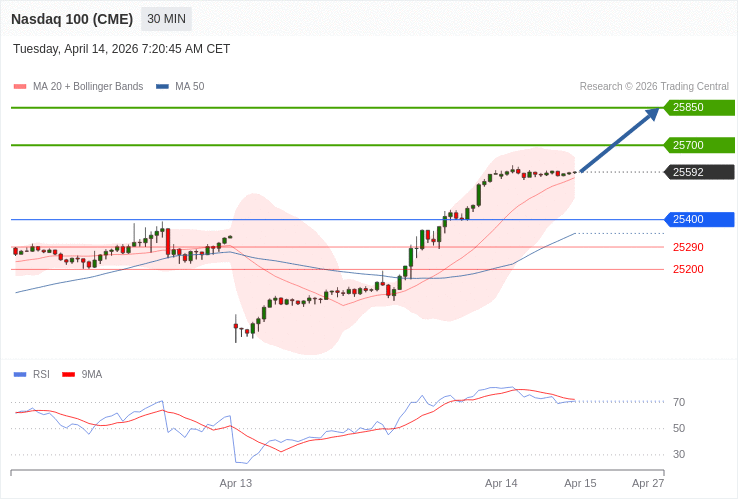
Task: Click the 9MA legend label
Action: (92, 375)
